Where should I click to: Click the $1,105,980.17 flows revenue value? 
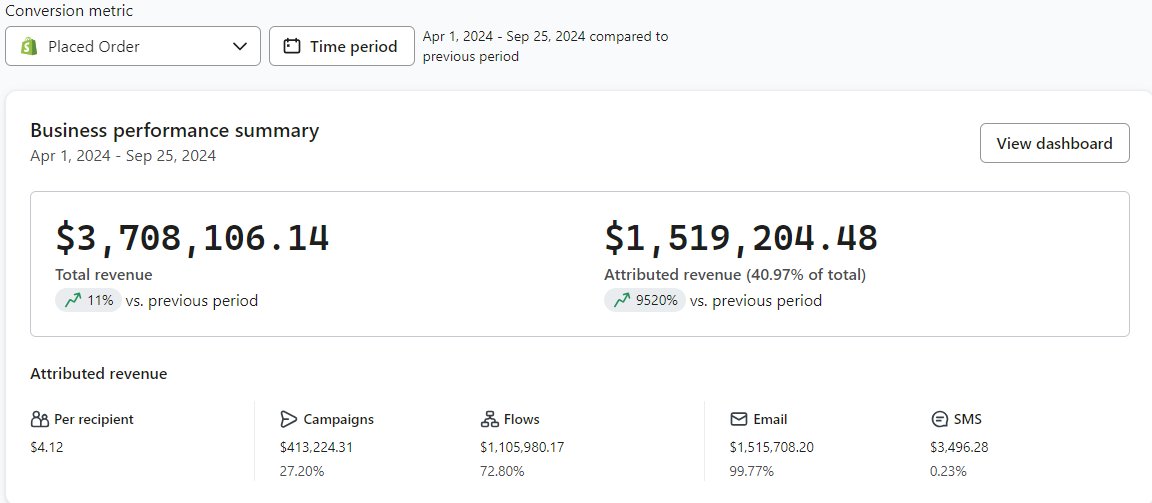pyautogui.click(x=522, y=447)
